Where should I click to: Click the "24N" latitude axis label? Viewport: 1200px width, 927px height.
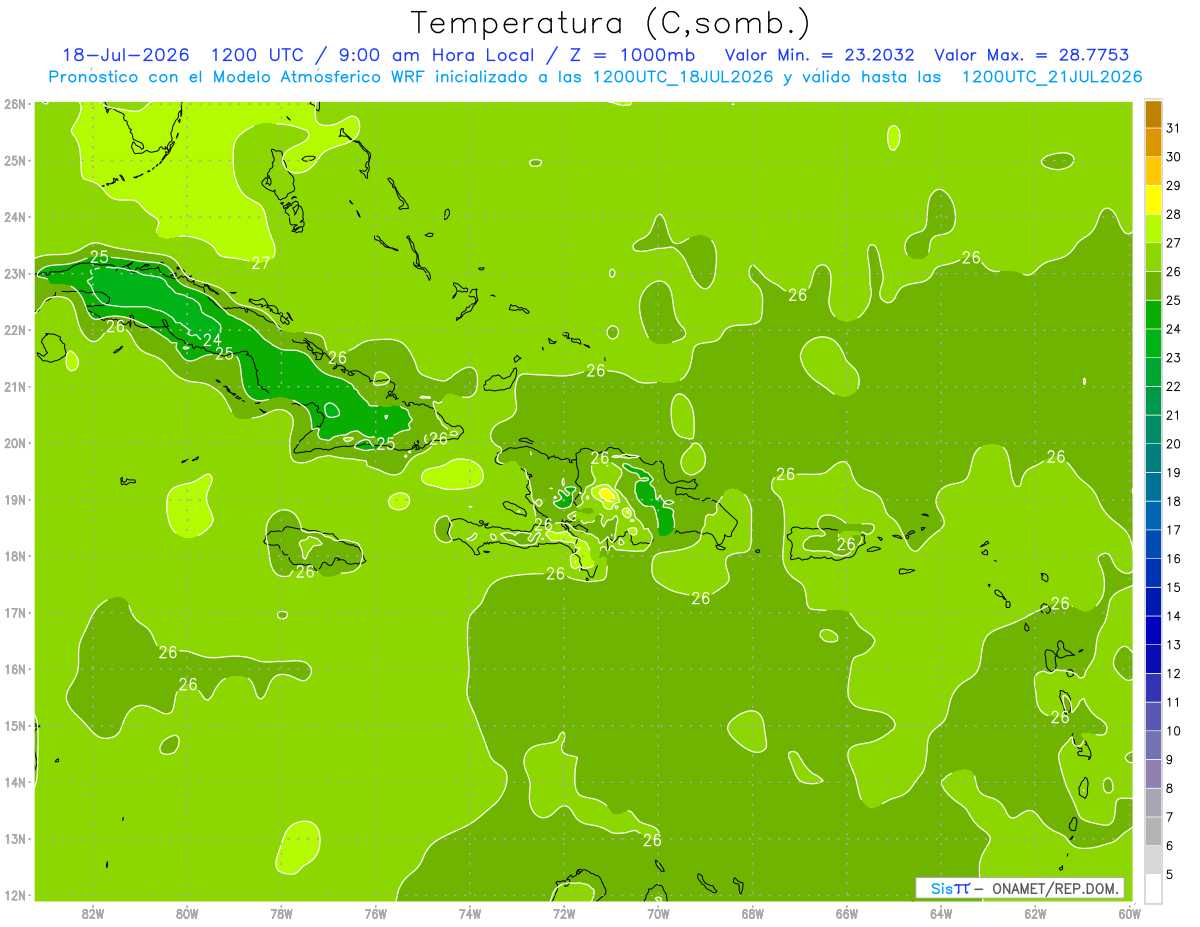14,217
